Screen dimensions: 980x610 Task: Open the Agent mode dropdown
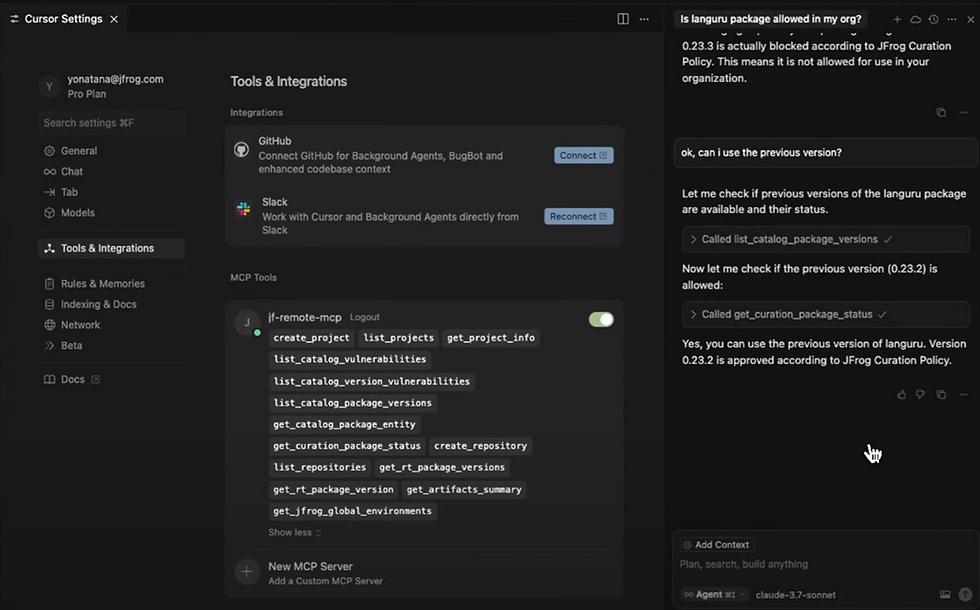(x=714, y=594)
